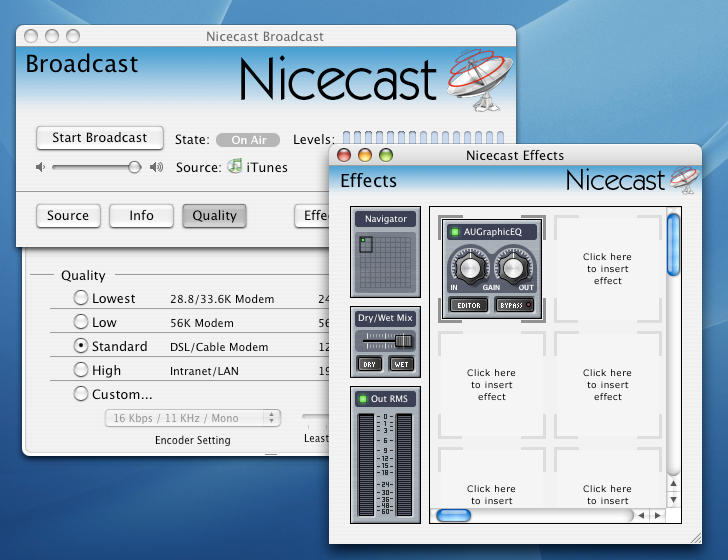Open the Source drawer button

click(68, 216)
